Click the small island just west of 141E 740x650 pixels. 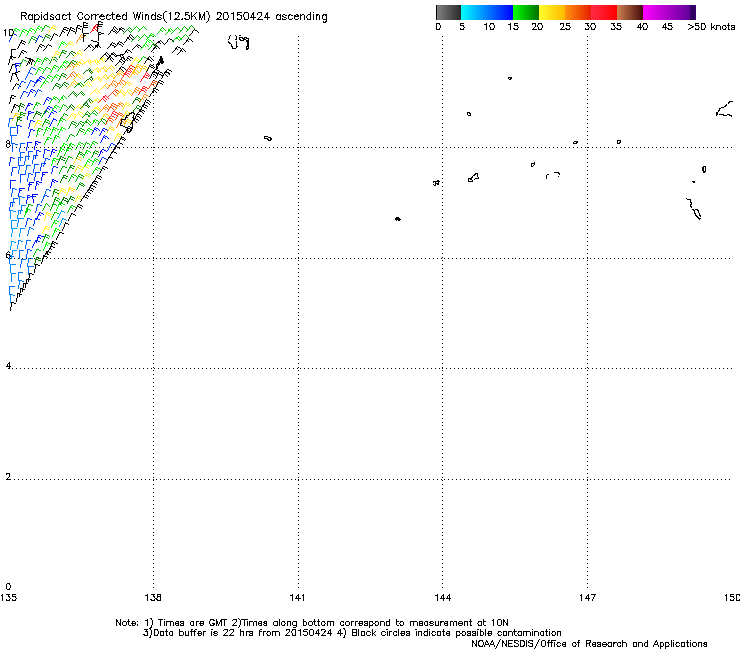coord(268,138)
